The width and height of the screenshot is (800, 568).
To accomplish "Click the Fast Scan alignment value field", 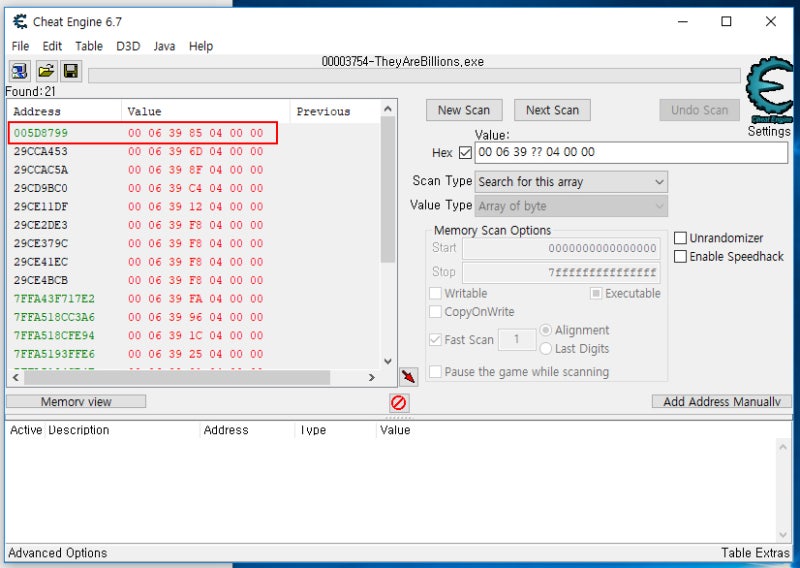I will click(517, 339).
